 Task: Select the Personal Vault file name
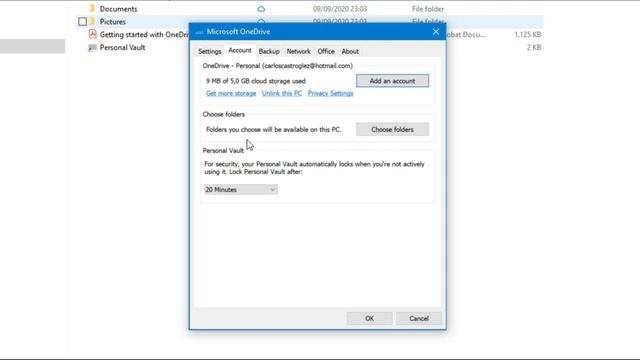click(x=122, y=48)
